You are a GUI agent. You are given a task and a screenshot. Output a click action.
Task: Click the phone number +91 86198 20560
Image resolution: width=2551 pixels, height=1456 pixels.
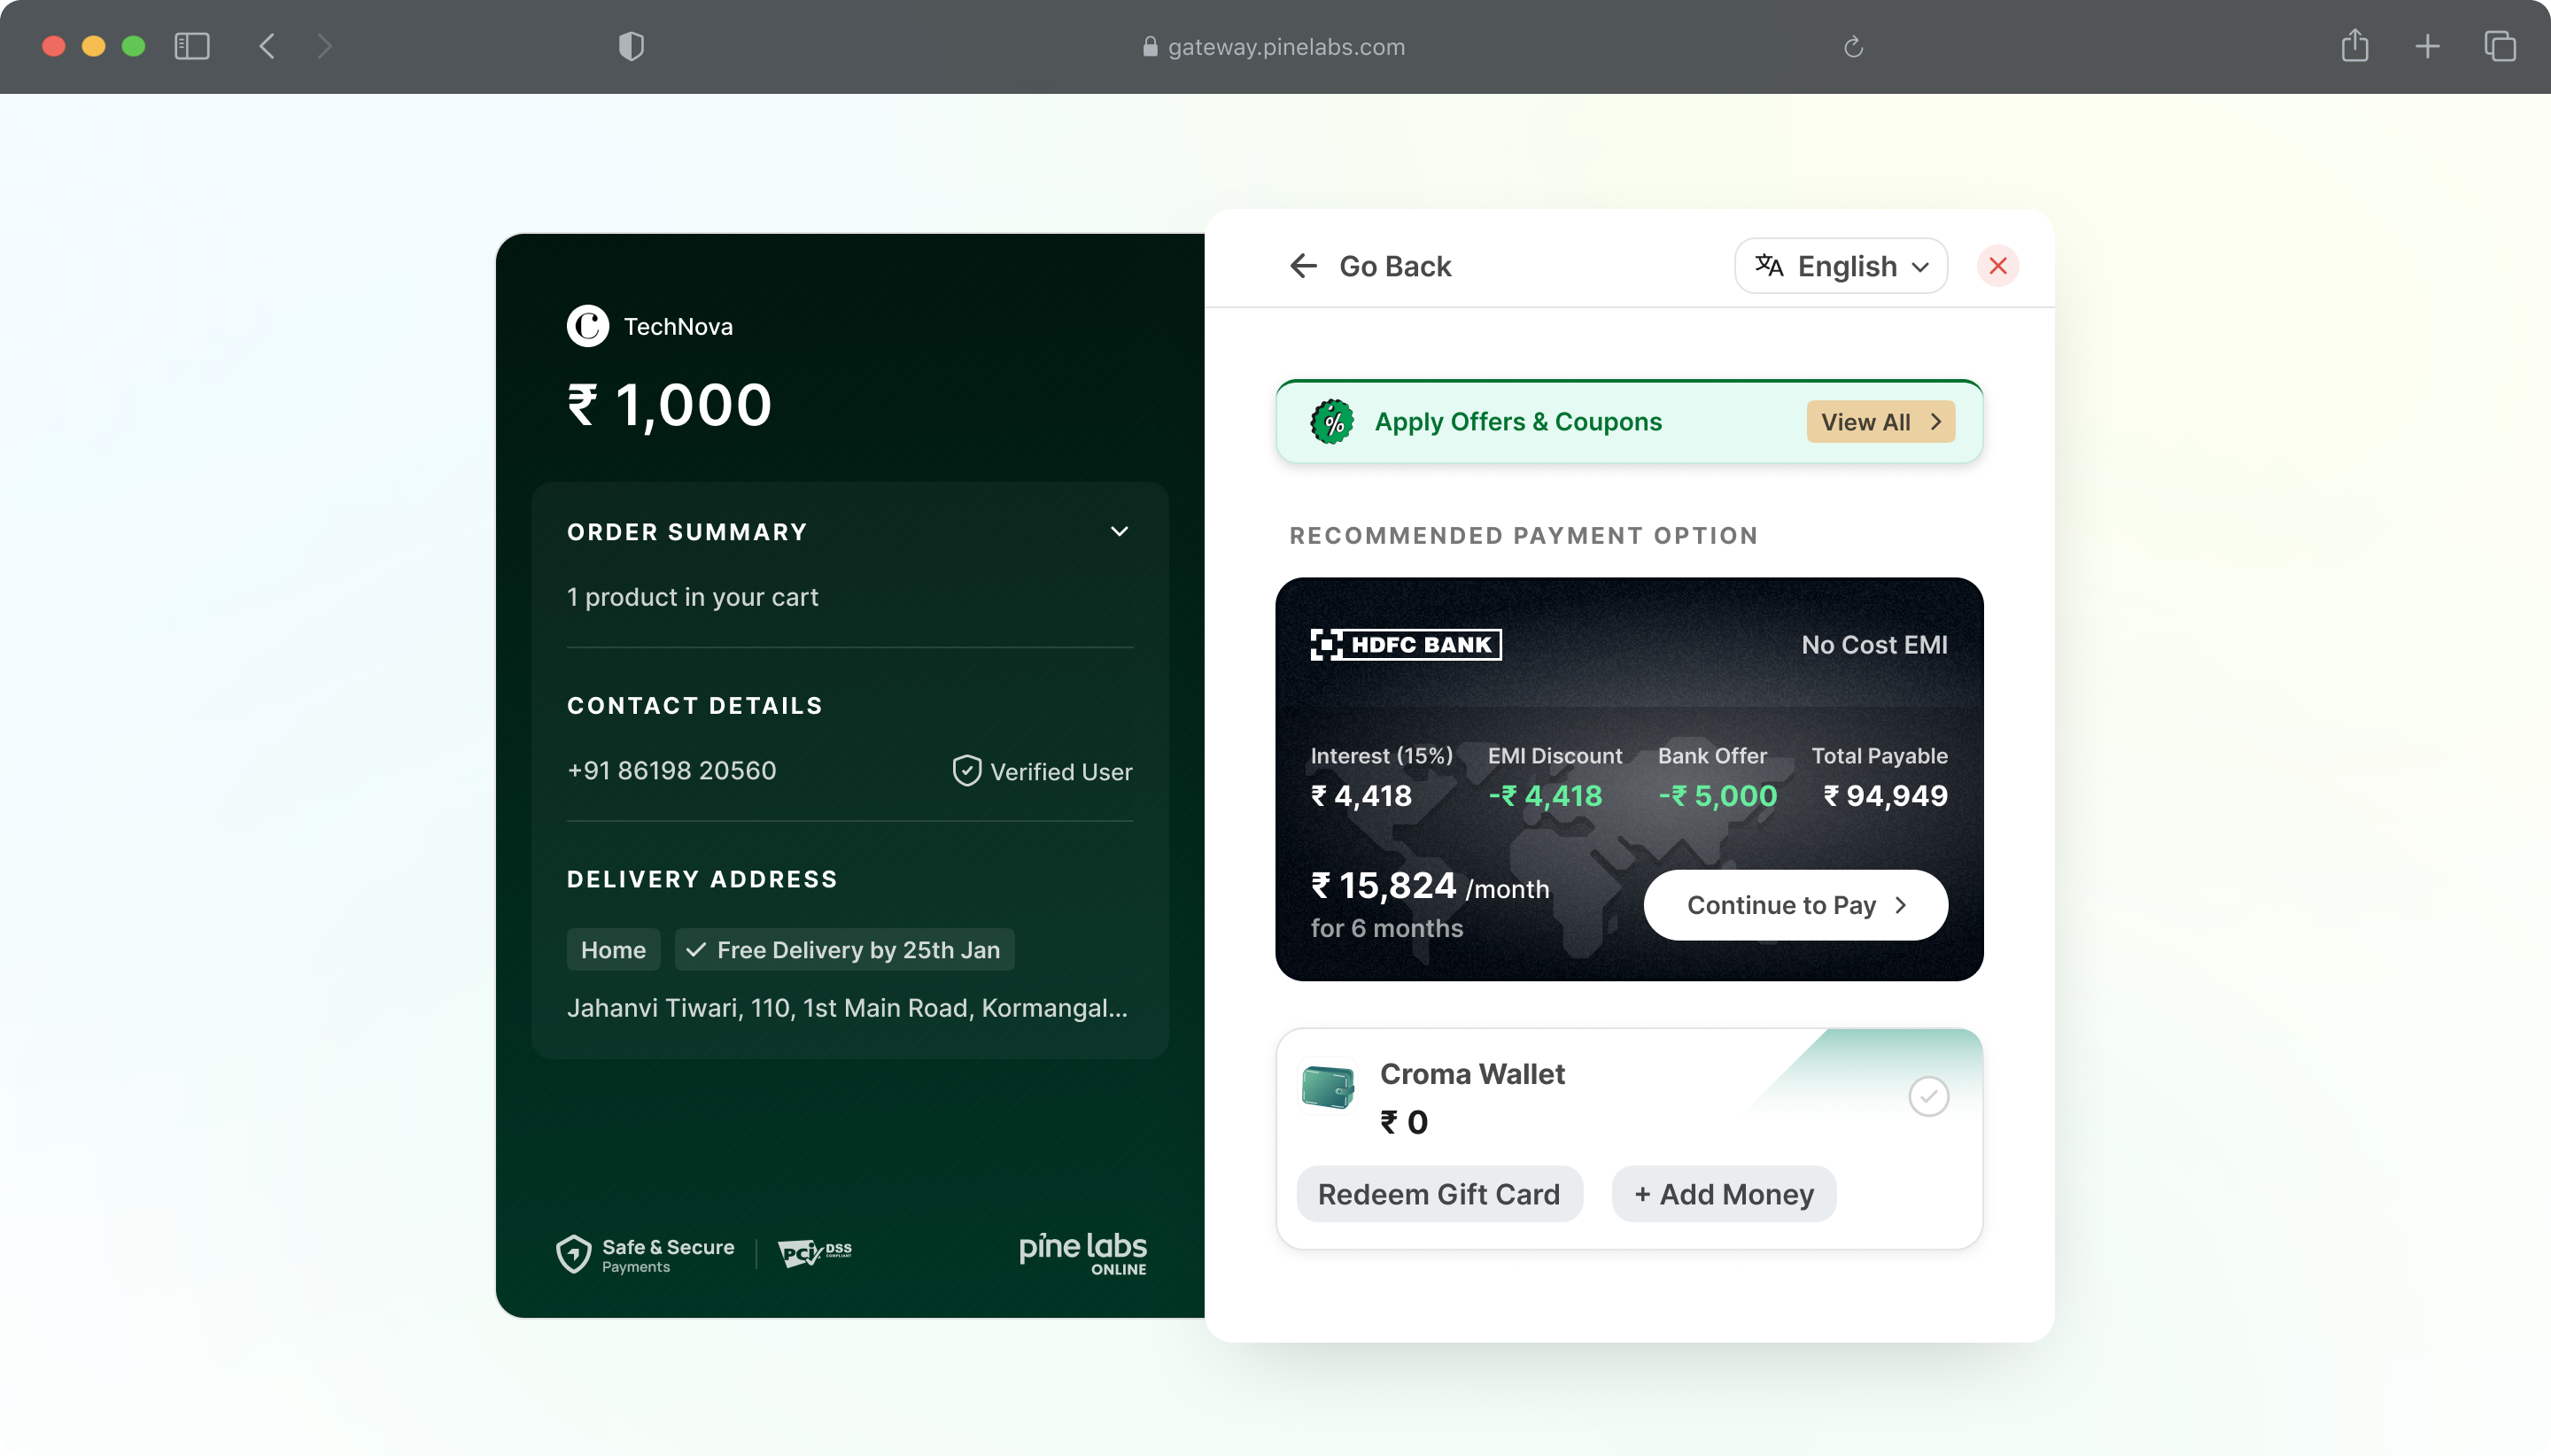coord(671,771)
